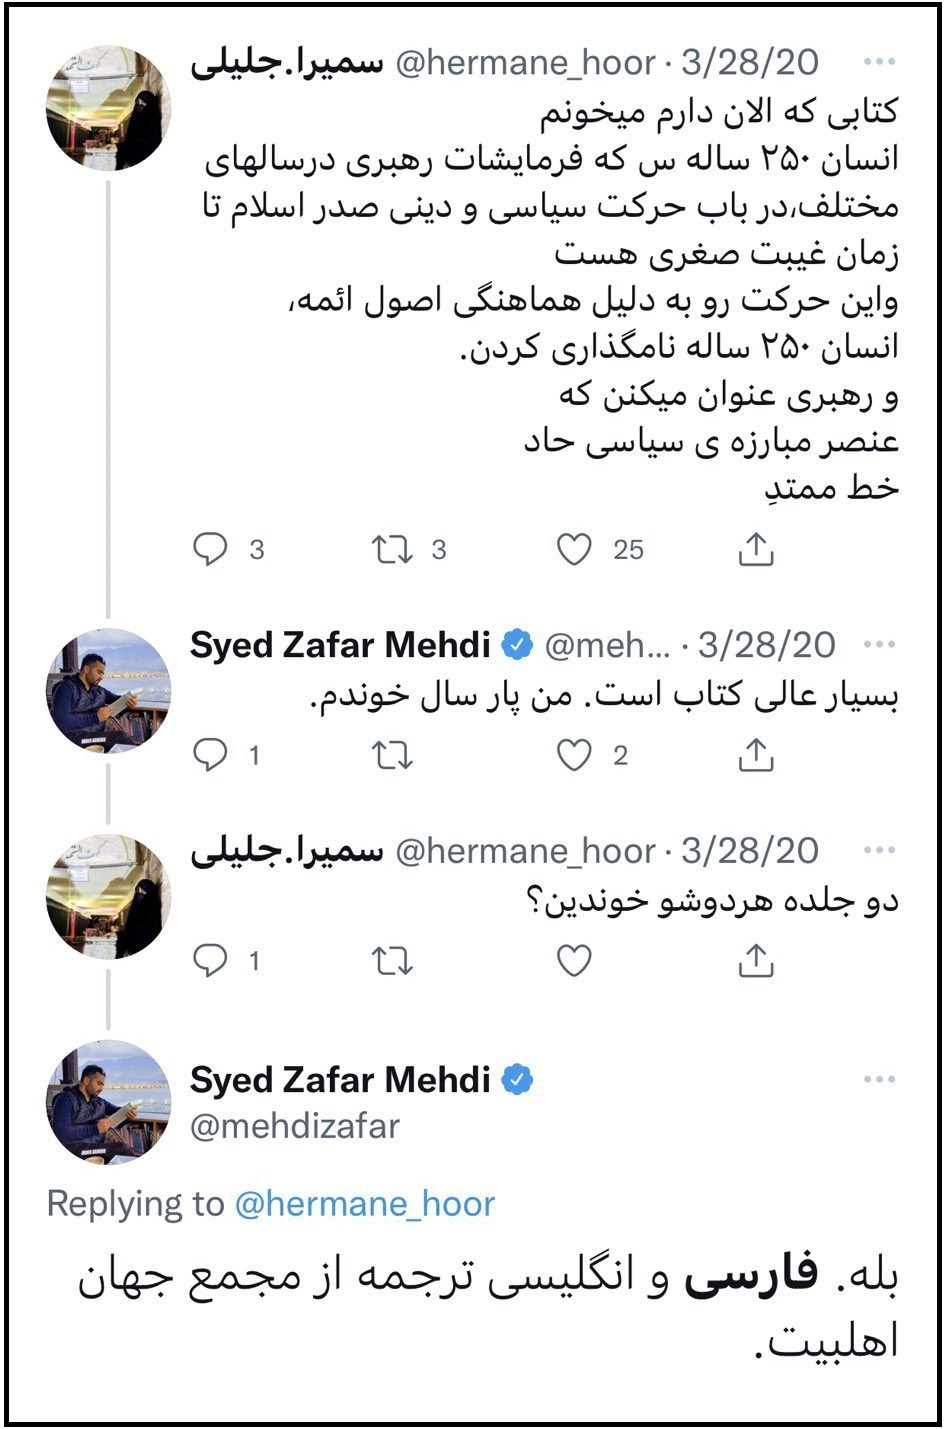Retweet the first tweet with 3 retweets
Image resolution: width=945 pixels, height=1429 pixels.
click(x=391, y=549)
